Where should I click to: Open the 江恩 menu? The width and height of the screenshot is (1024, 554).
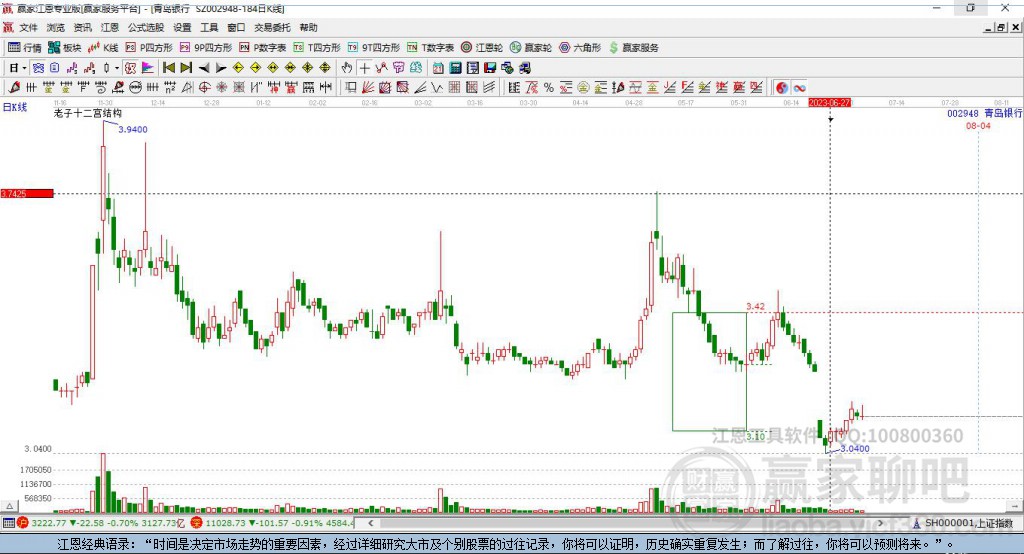point(110,27)
